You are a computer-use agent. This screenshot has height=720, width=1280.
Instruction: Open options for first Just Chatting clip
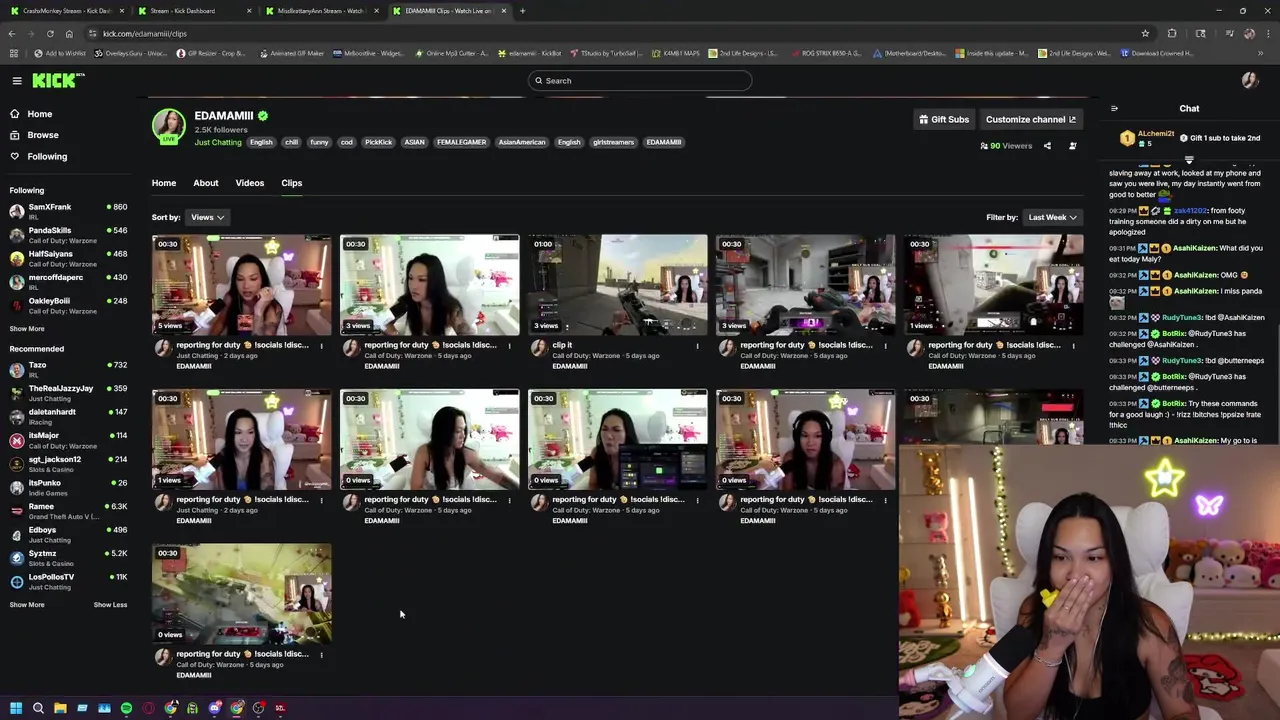(321, 345)
